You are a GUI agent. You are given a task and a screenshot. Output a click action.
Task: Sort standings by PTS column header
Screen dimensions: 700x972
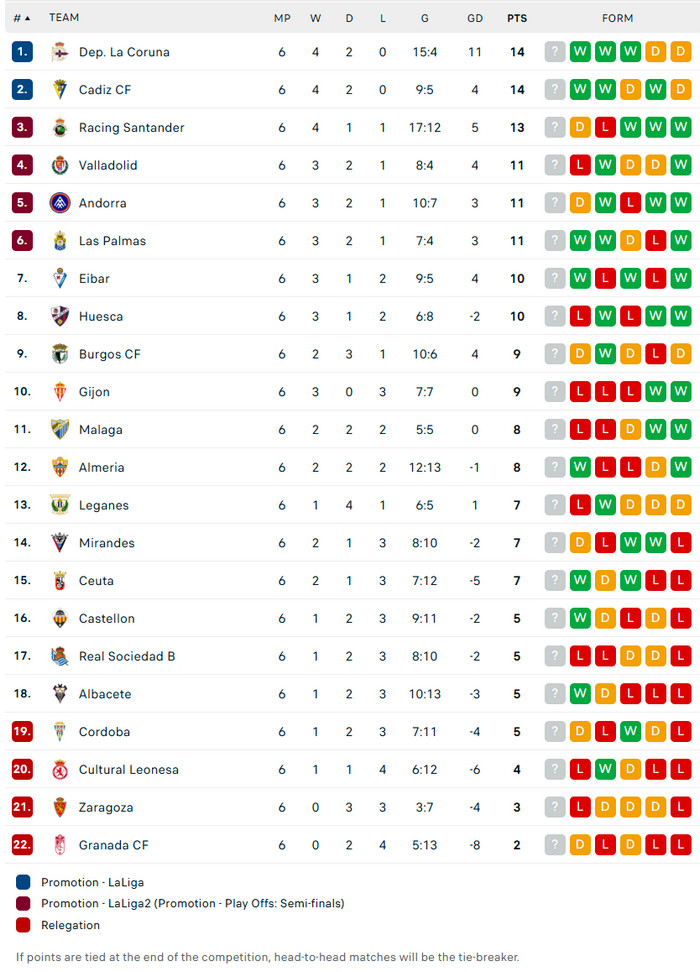click(517, 18)
